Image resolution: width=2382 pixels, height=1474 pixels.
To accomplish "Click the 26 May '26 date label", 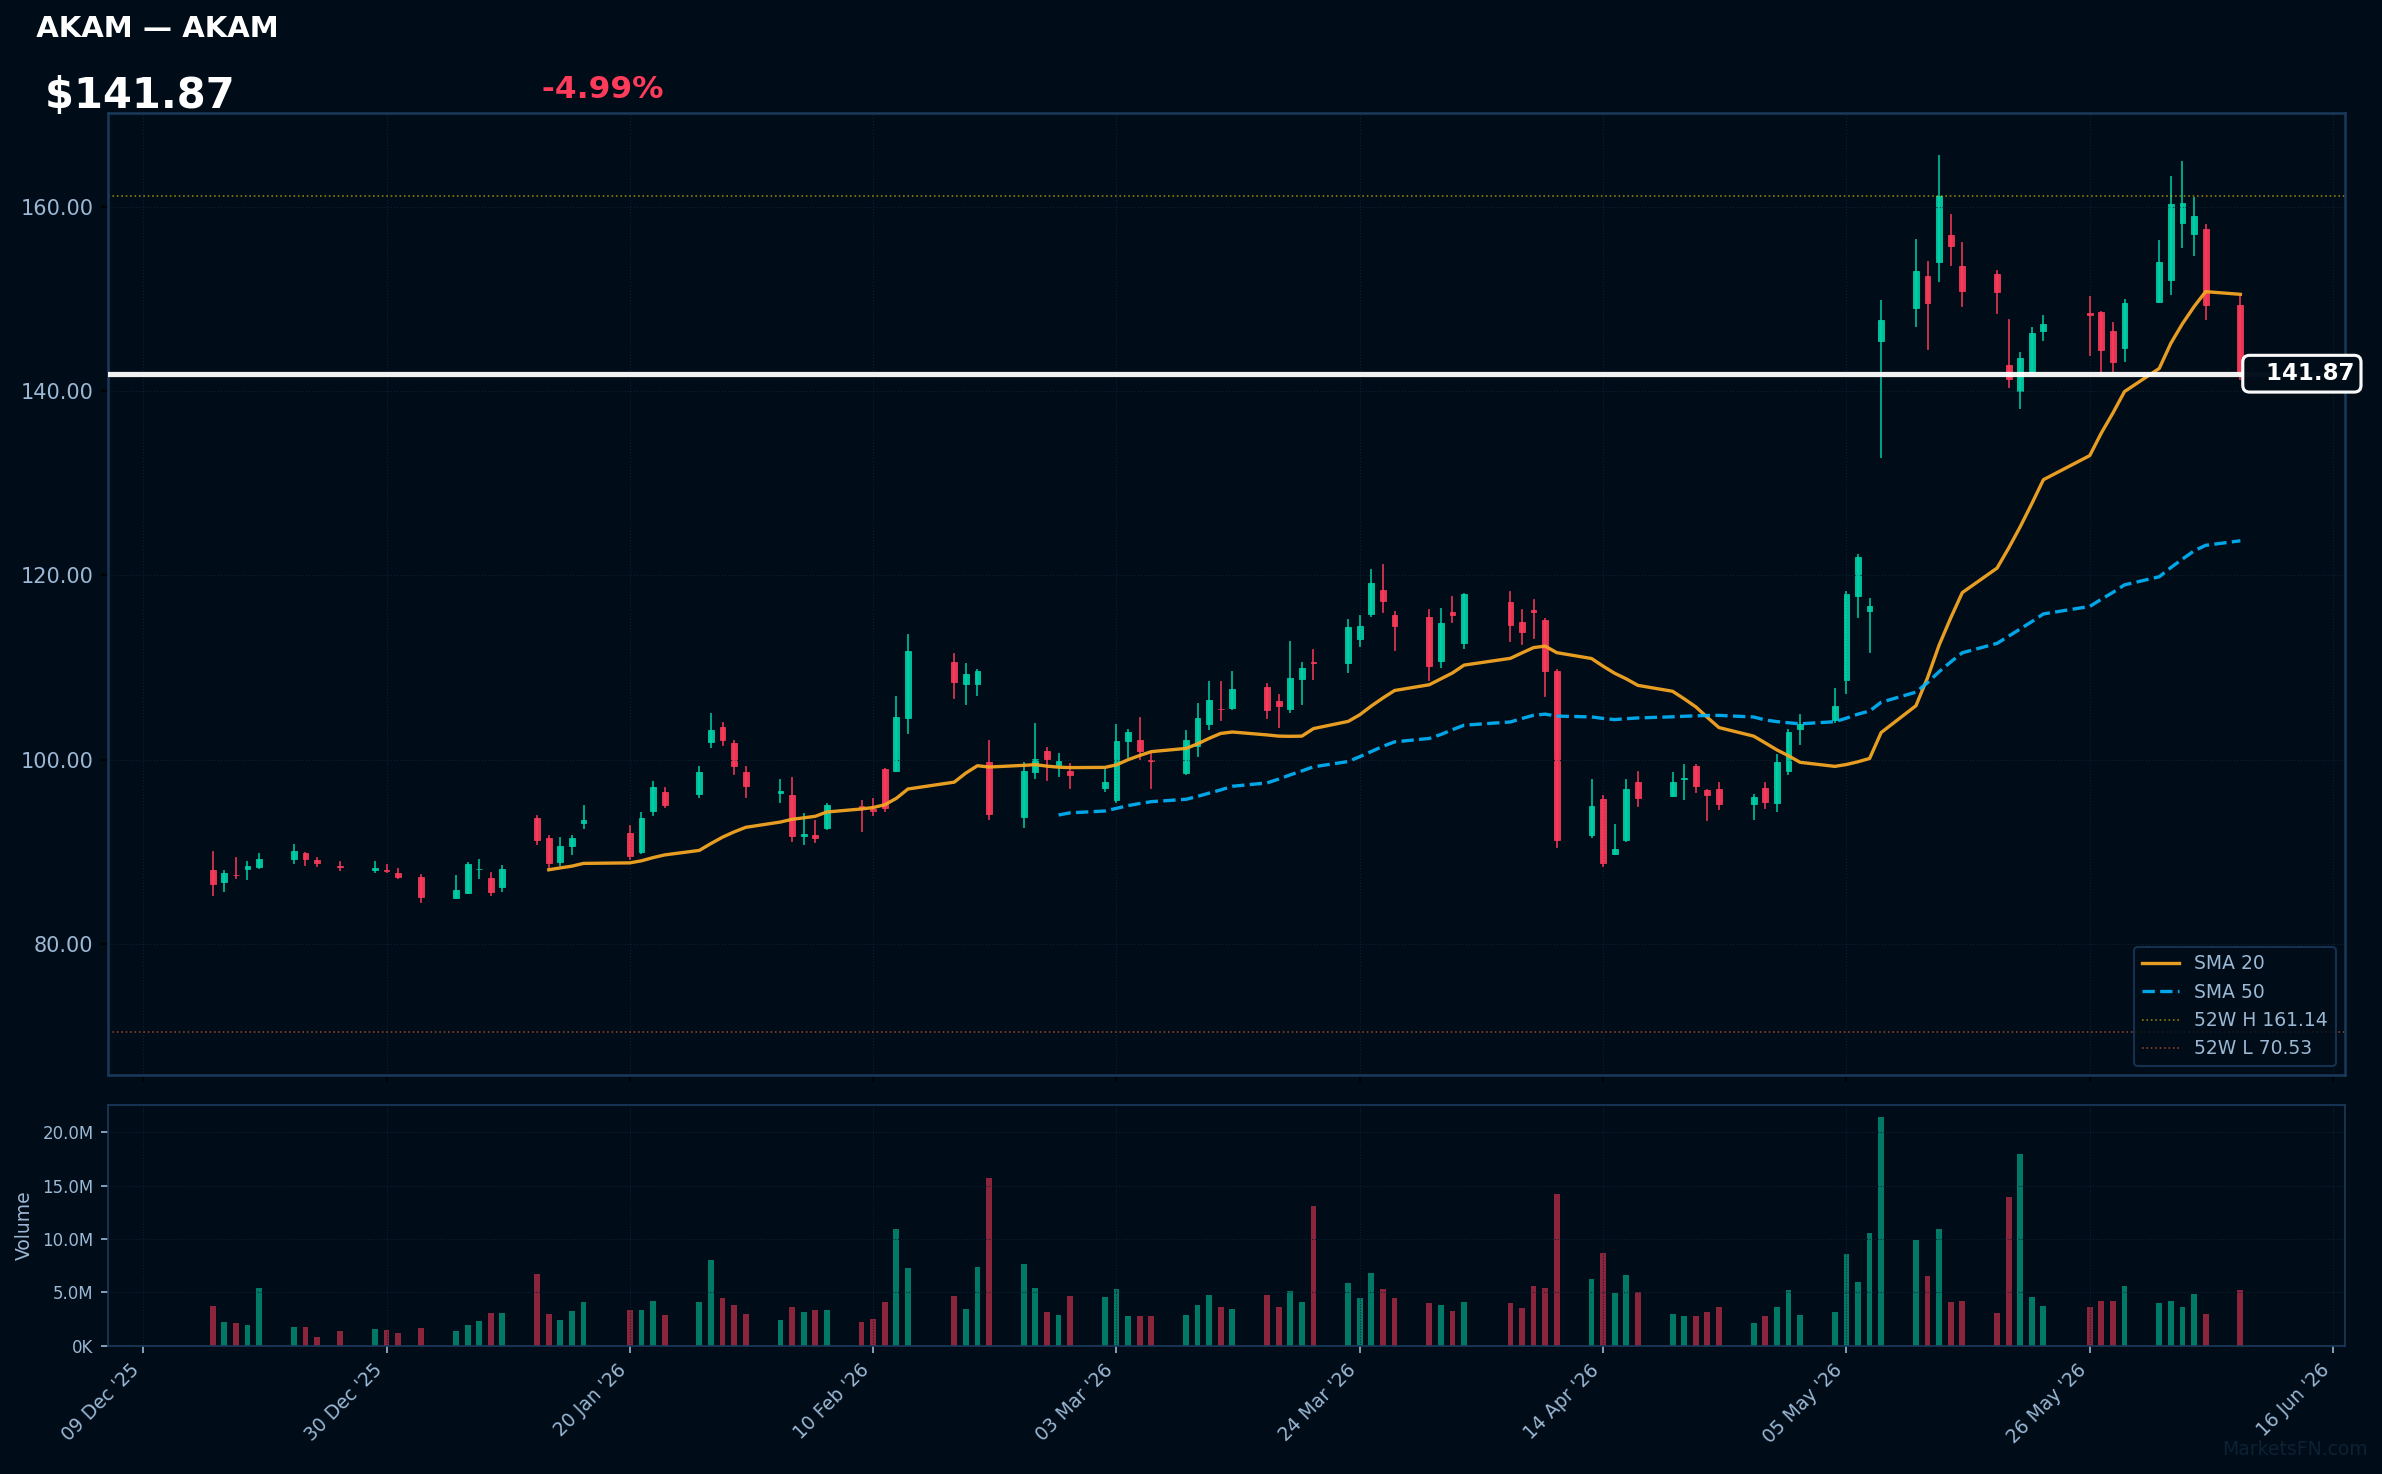I will pos(2046,1401).
